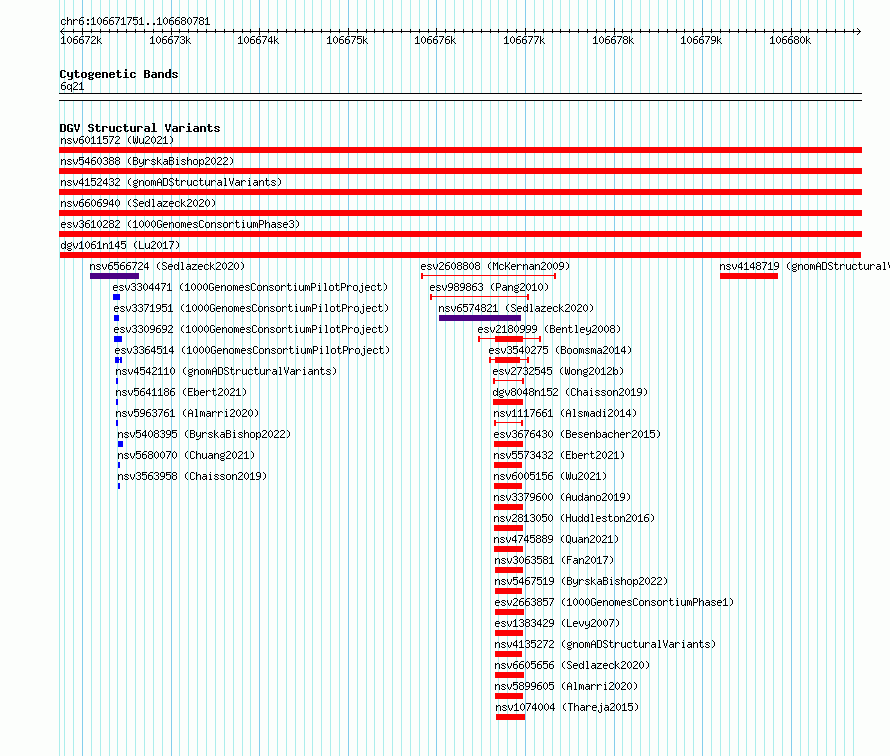Open nsv4135272 (gnomADStructuralVariants) label

tap(605, 644)
